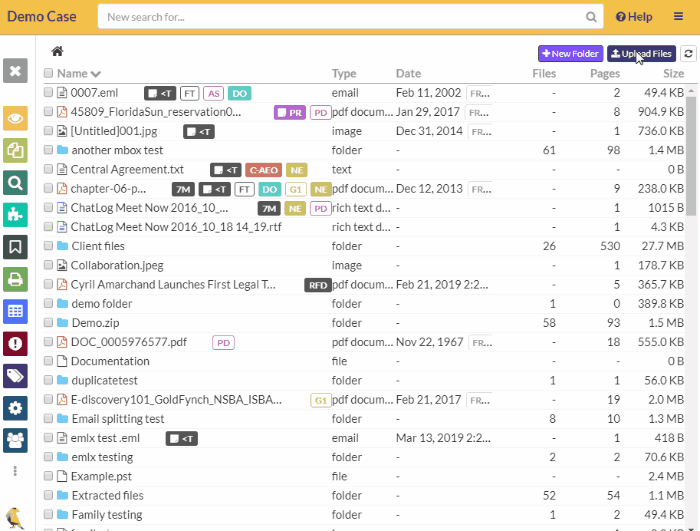The image size is (700, 531).
Task: Click the refresh icon beside Upload Files
Action: coord(688,54)
